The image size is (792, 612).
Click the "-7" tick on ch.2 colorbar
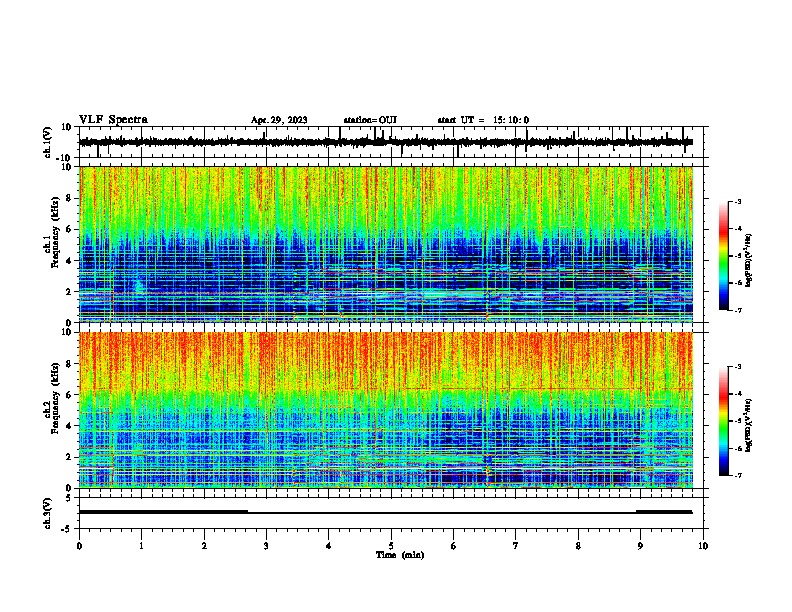[737, 476]
